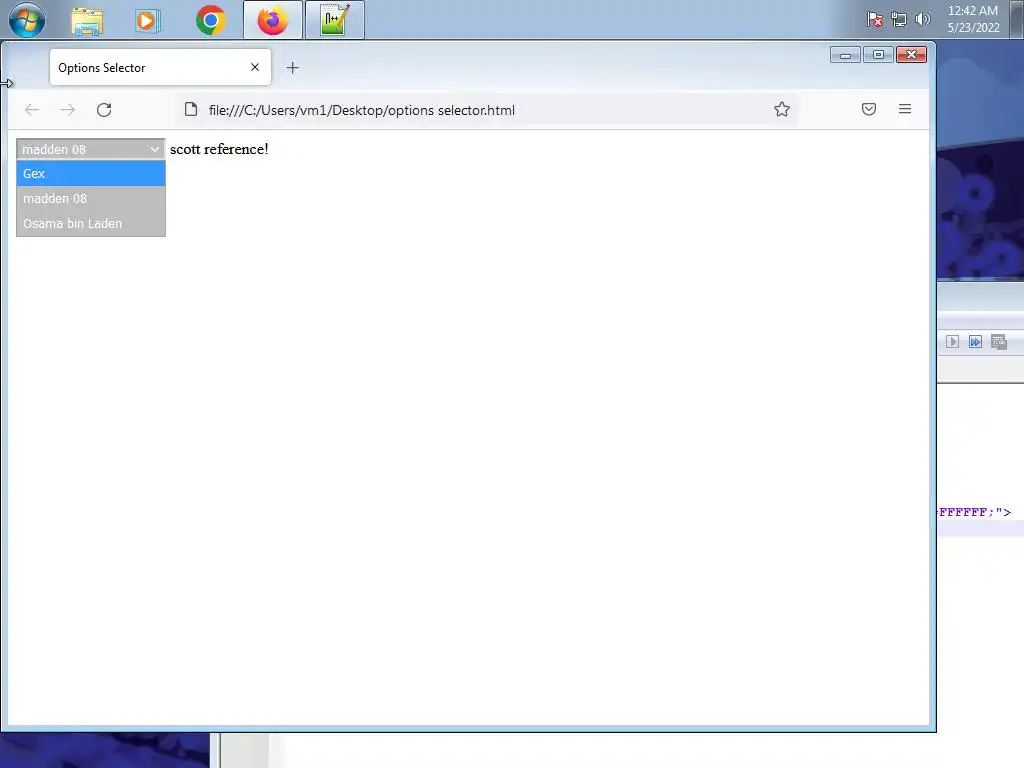Viewport: 1024px width, 768px height.
Task: Choose madden 08 from the dropdown list
Action: [91, 199]
